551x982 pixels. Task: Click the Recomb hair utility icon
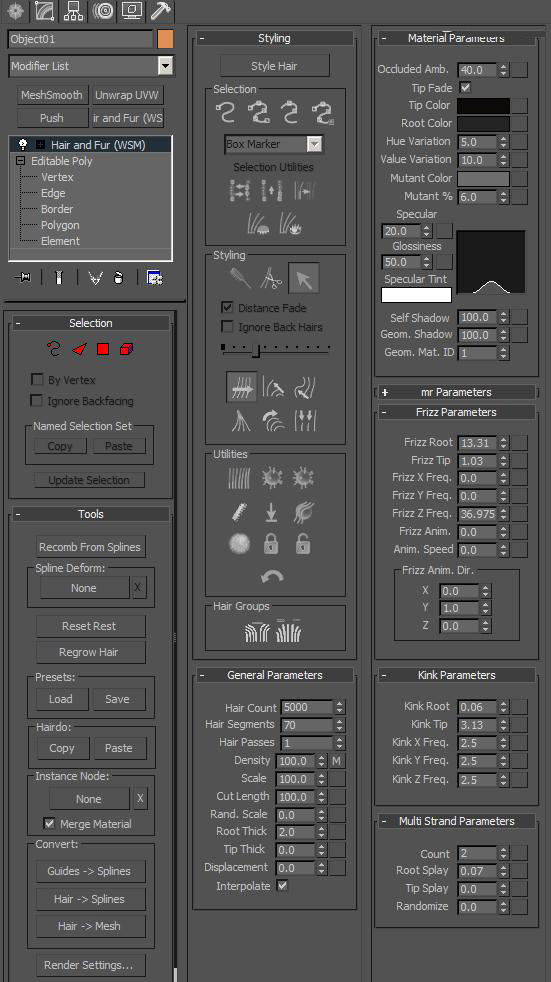(x=239, y=512)
